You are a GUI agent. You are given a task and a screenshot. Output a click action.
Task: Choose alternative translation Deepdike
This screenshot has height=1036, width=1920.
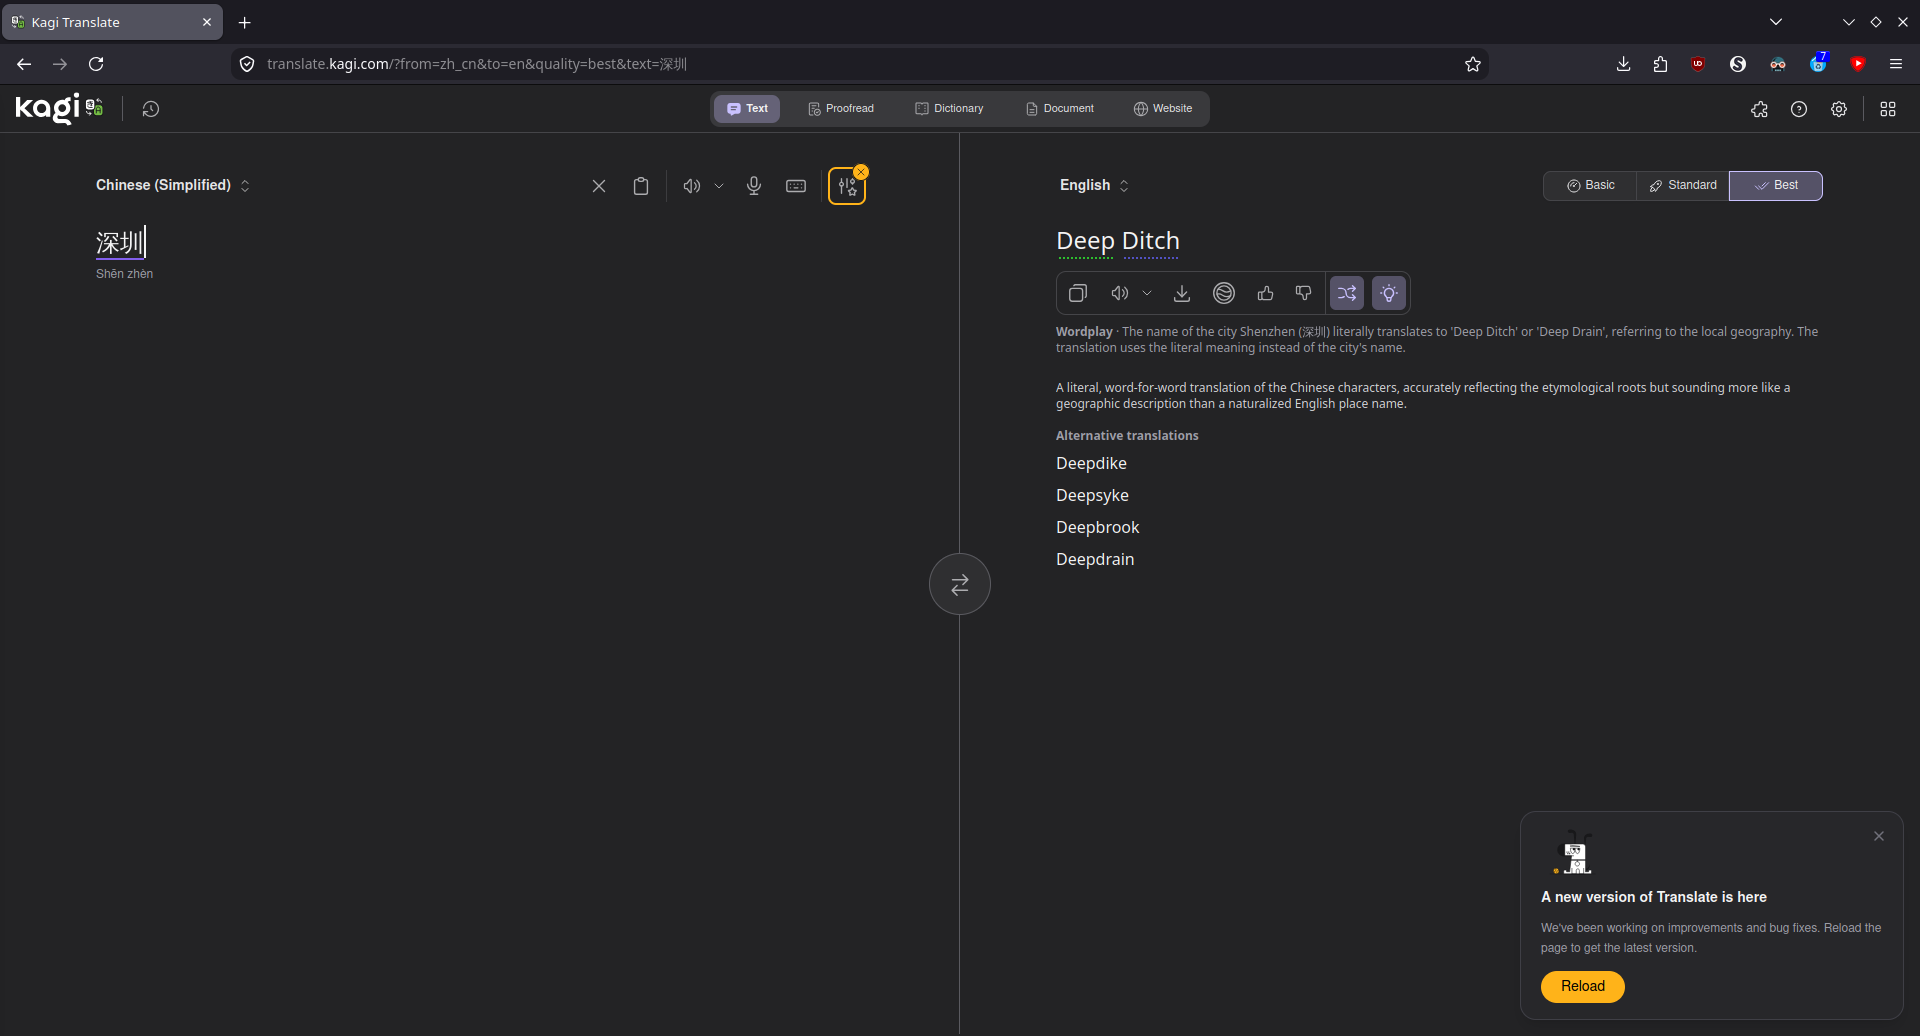tap(1091, 463)
